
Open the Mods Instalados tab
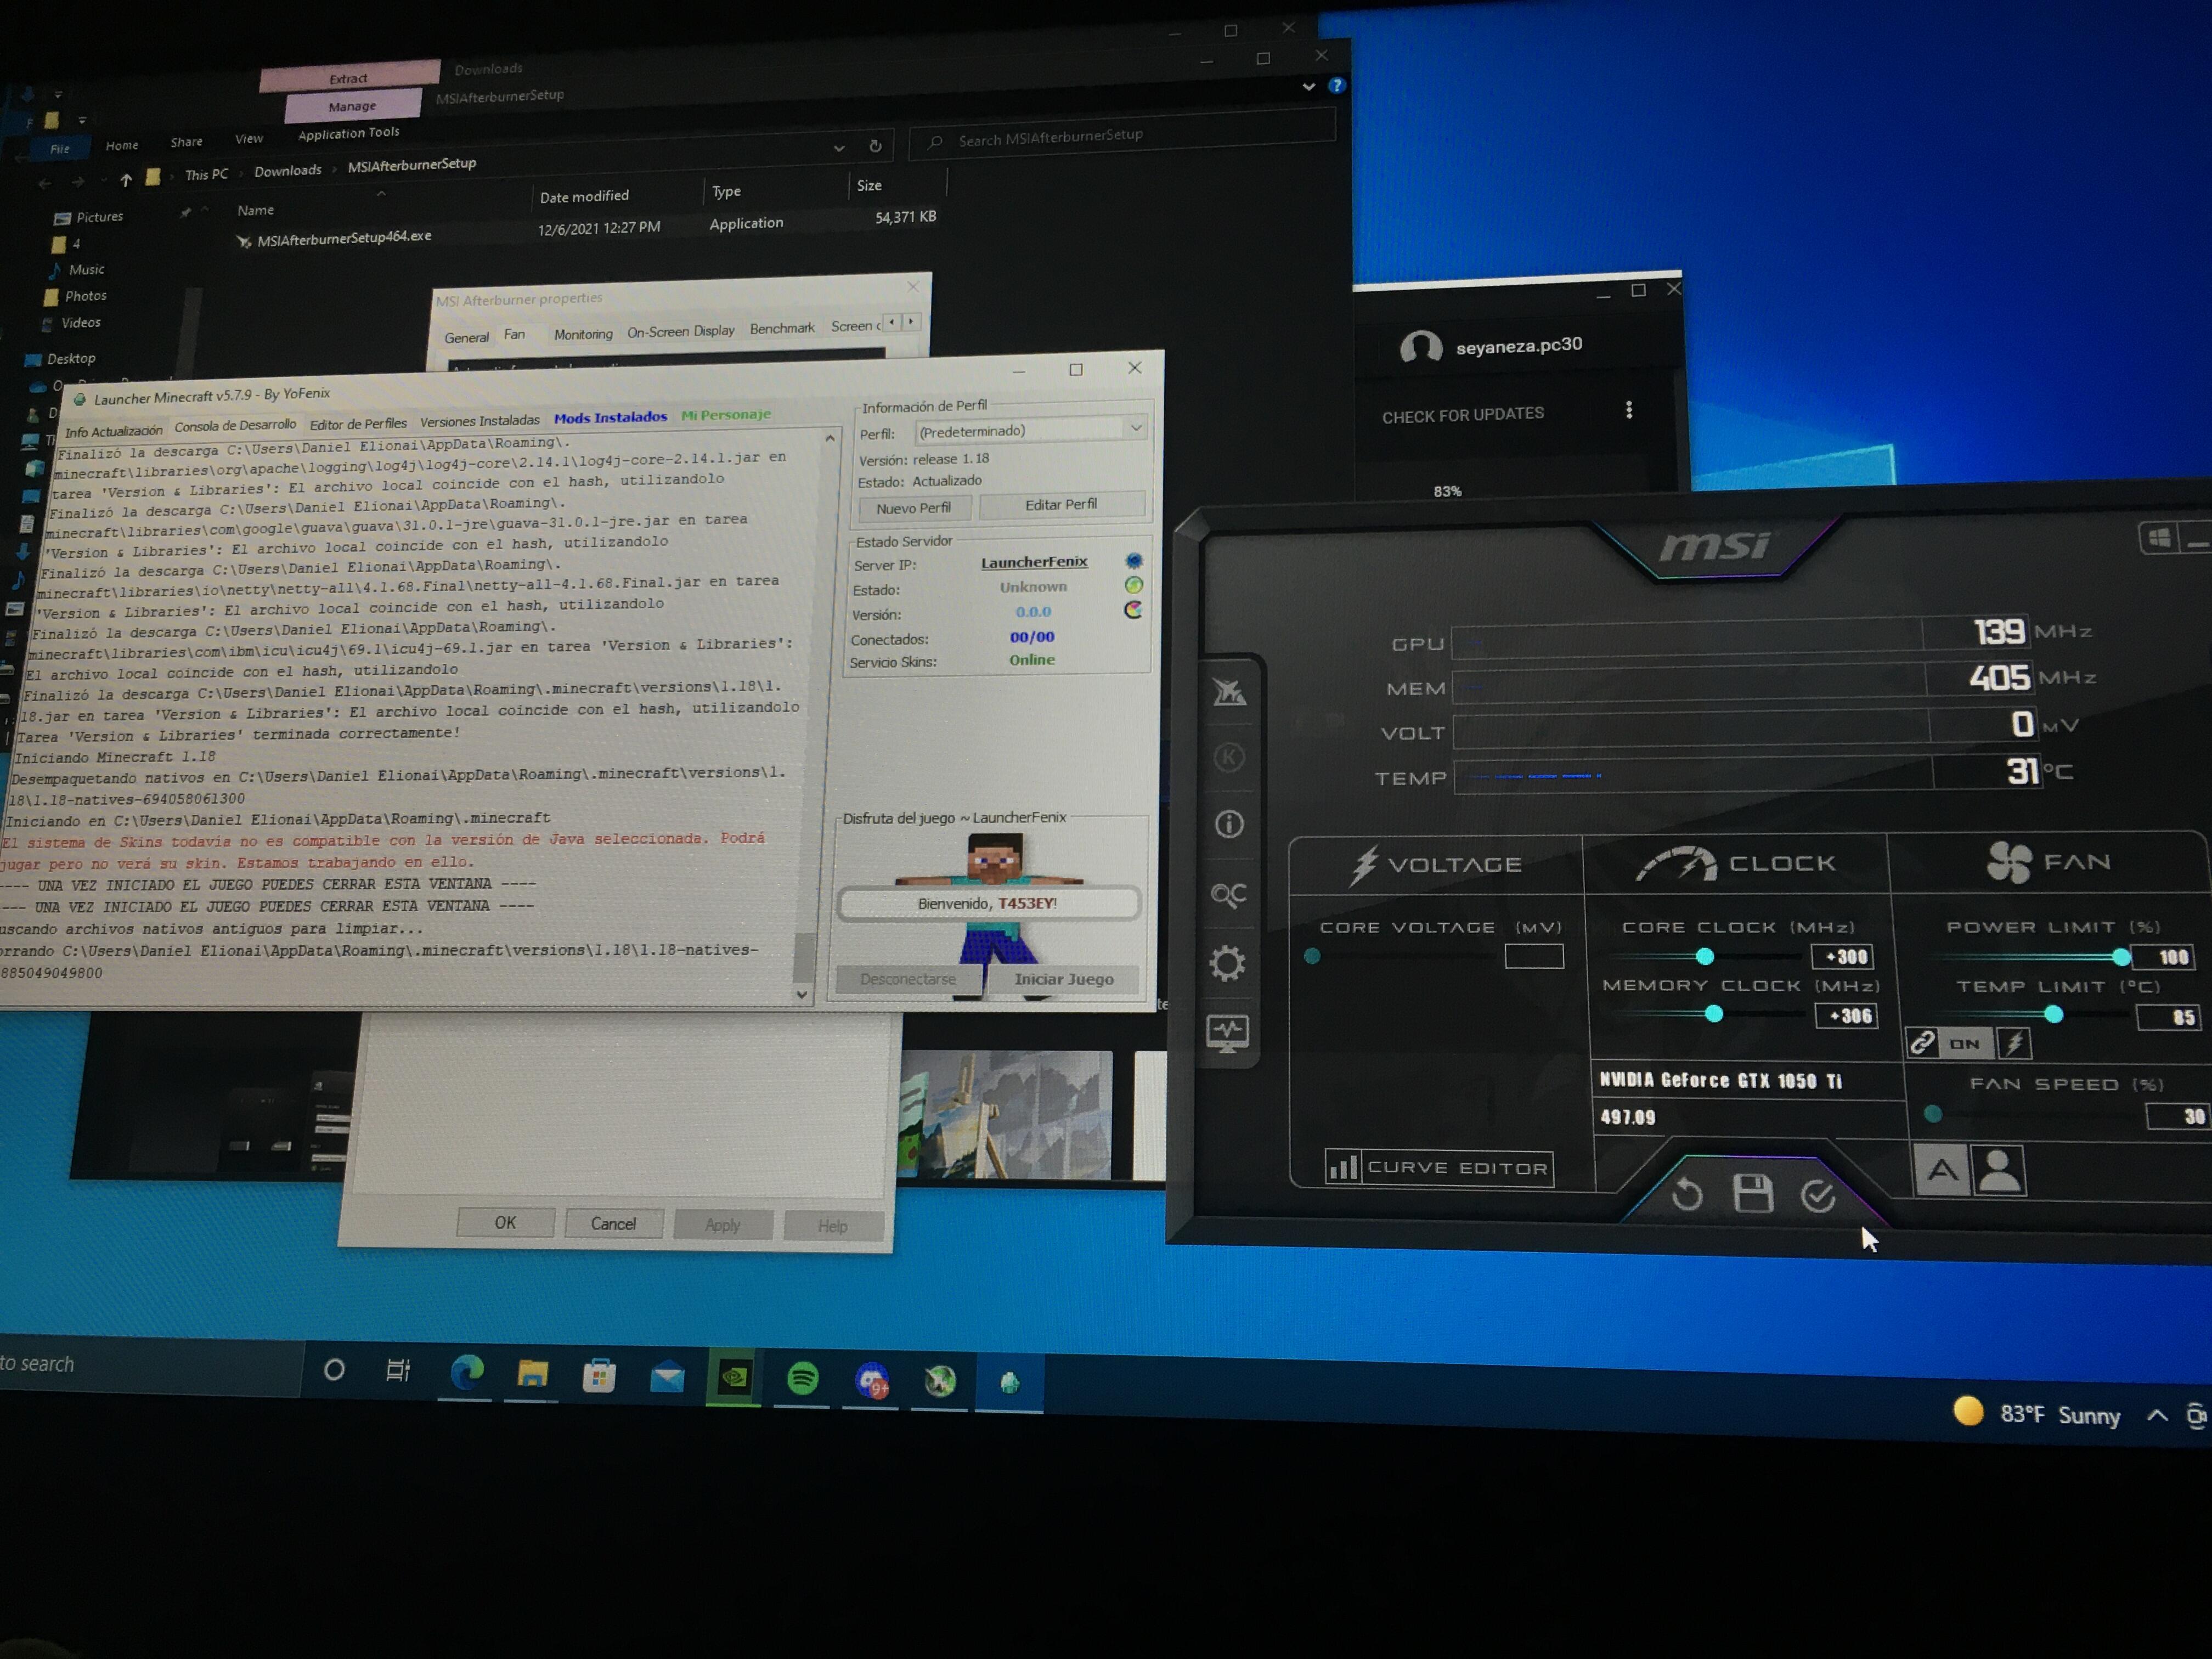coord(610,417)
